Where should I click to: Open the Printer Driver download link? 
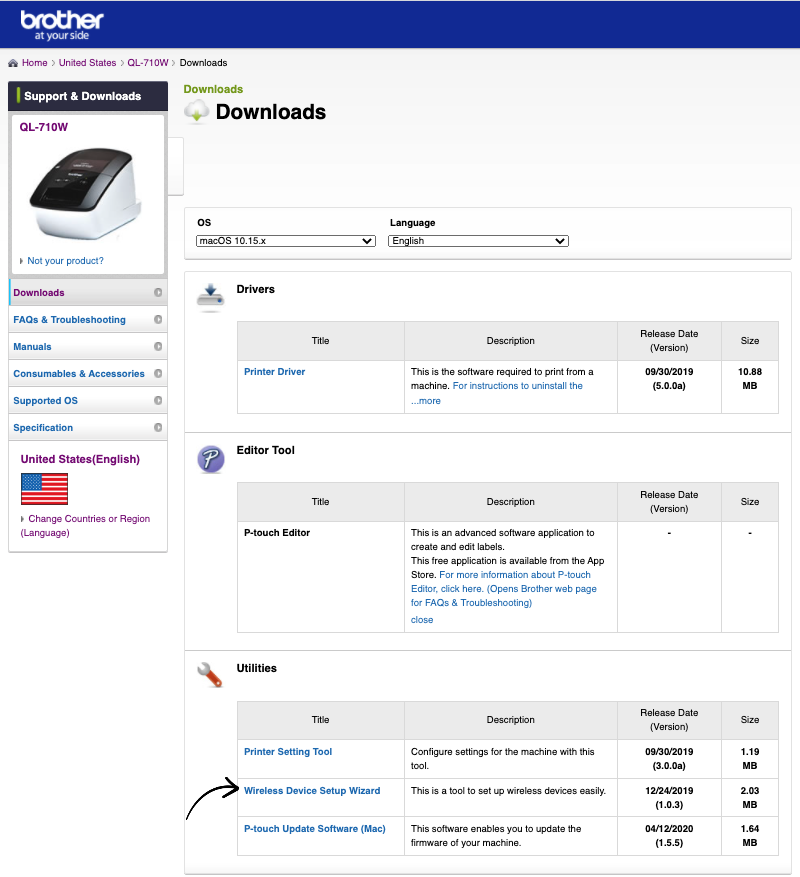[x=275, y=372]
